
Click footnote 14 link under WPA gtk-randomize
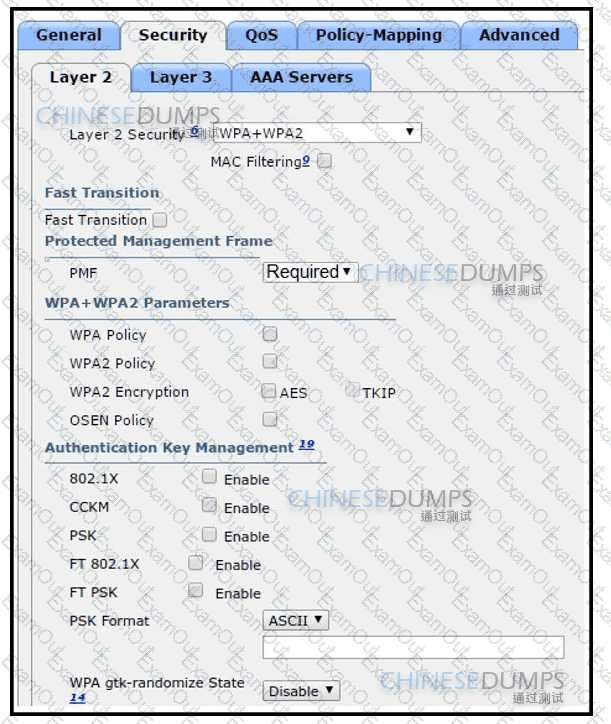(x=76, y=698)
